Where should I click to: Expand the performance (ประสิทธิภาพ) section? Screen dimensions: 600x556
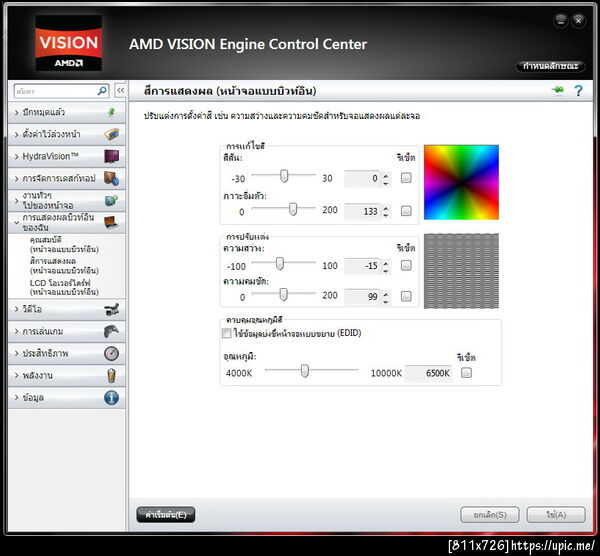tap(67, 354)
